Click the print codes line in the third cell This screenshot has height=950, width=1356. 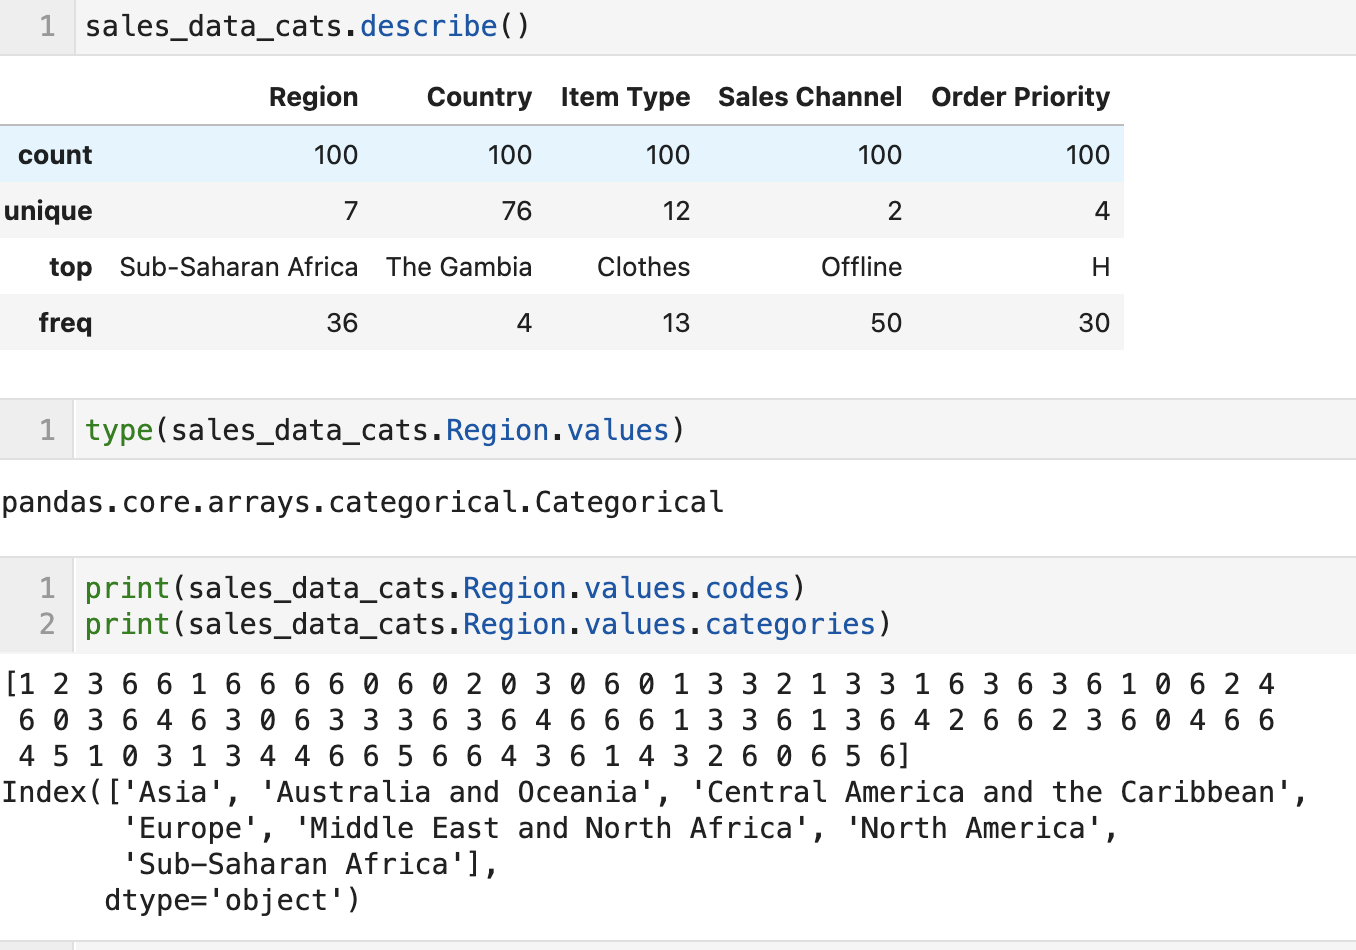445,588
